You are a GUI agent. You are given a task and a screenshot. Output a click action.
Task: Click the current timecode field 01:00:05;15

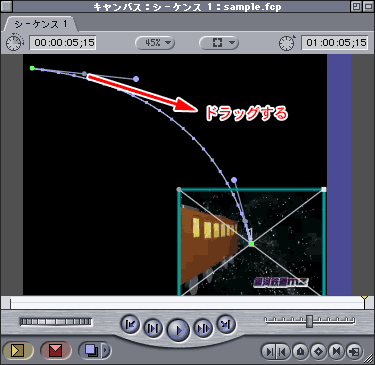tap(335, 43)
